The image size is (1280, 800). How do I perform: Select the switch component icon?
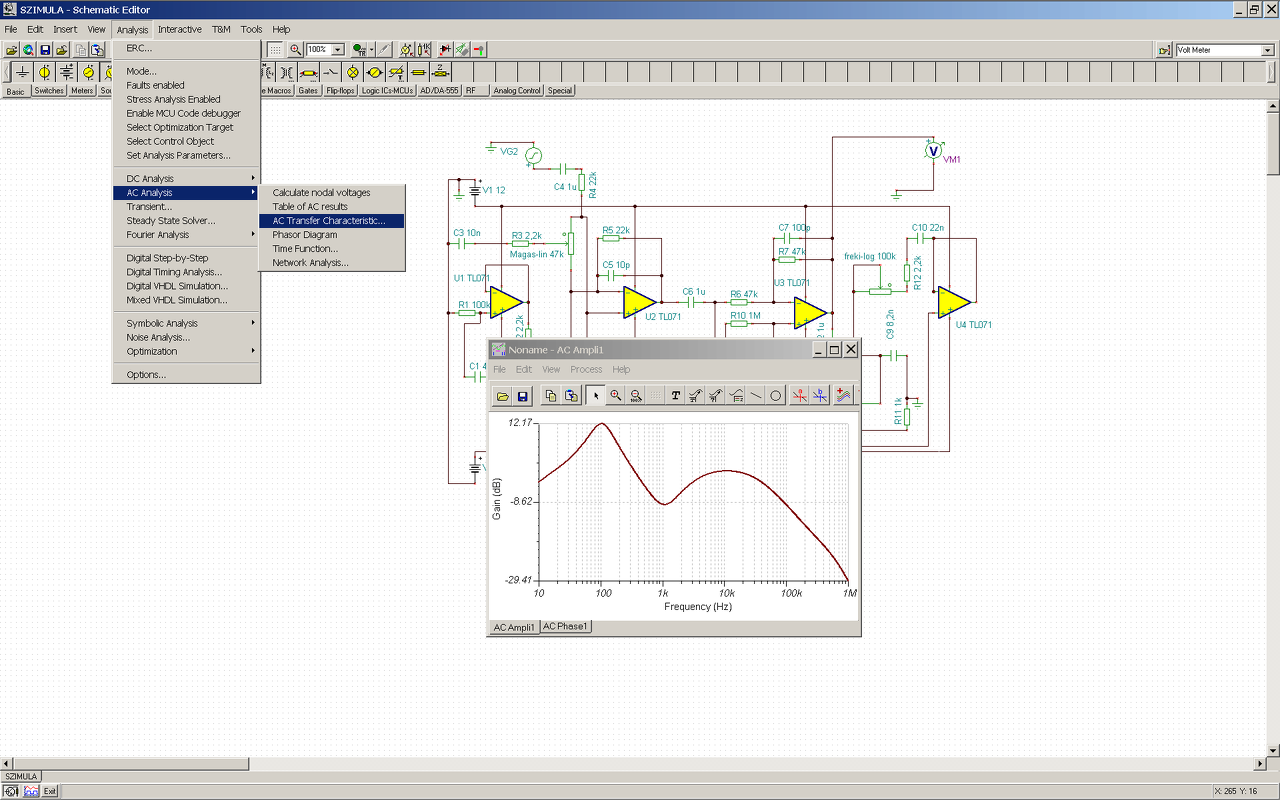click(331, 72)
